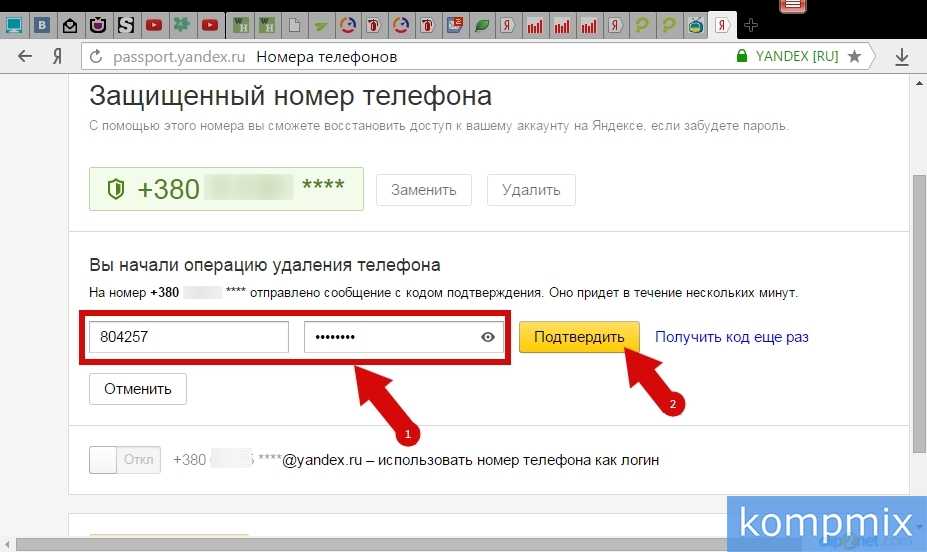The width and height of the screenshot is (927, 552).
Task: Reload the page with the refresh icon
Action: (x=96, y=57)
